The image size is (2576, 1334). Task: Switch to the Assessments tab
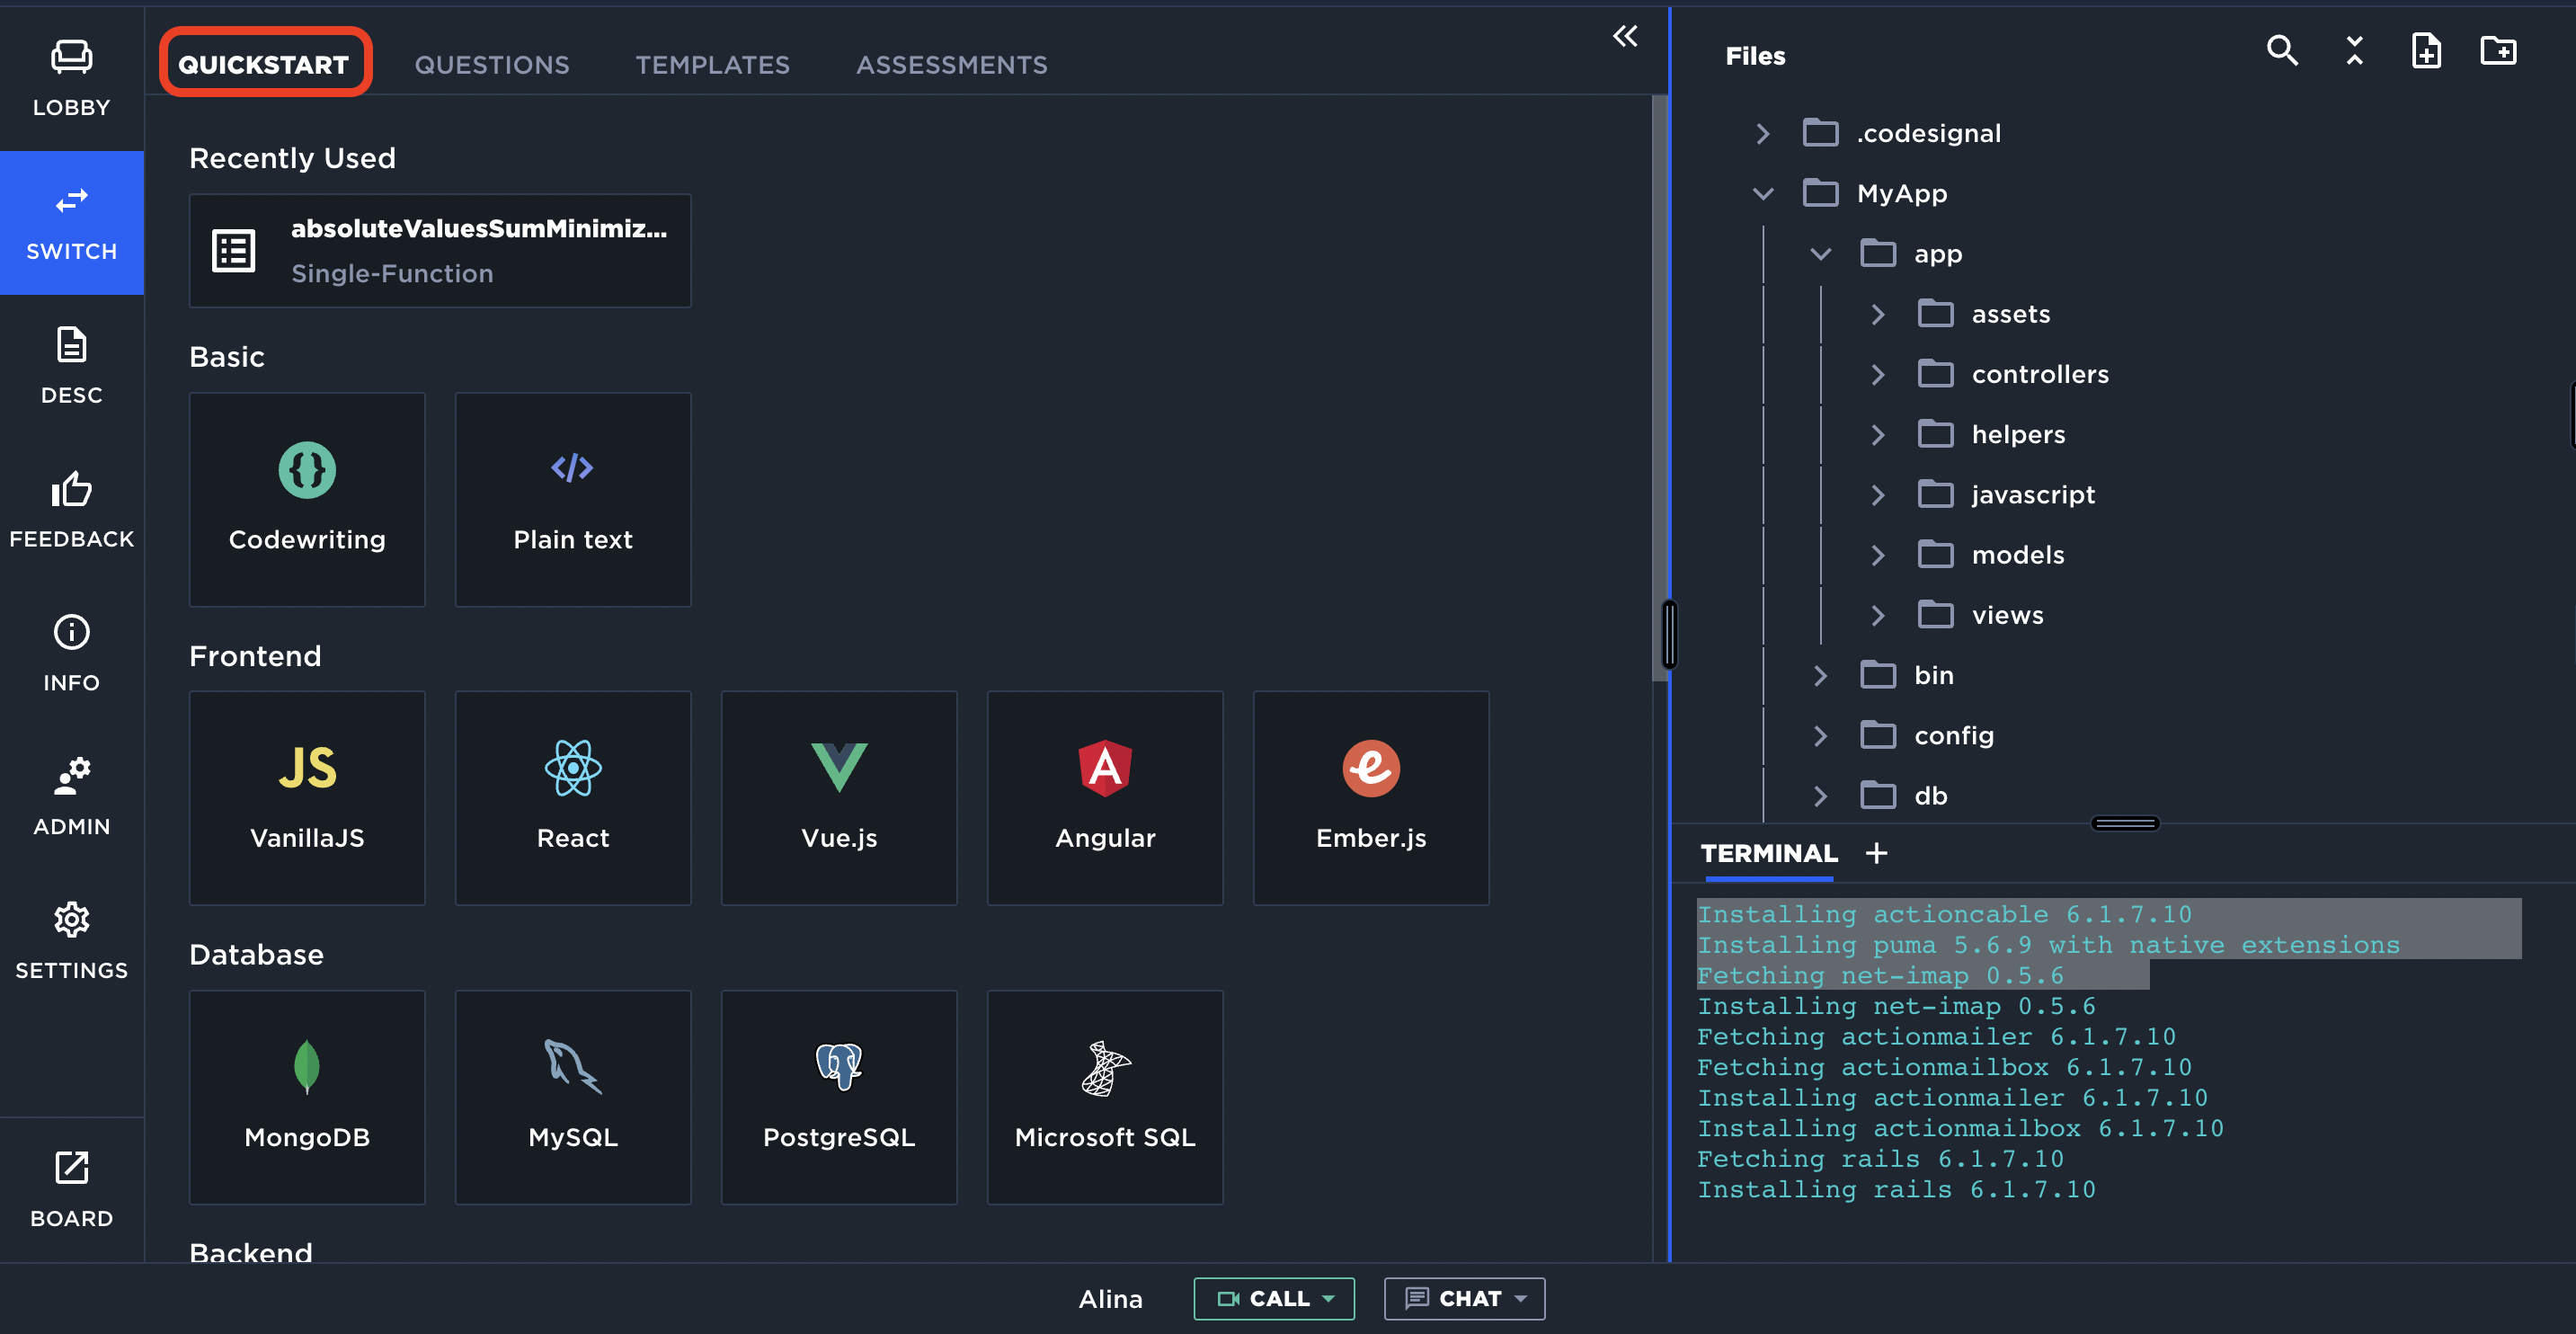(952, 64)
